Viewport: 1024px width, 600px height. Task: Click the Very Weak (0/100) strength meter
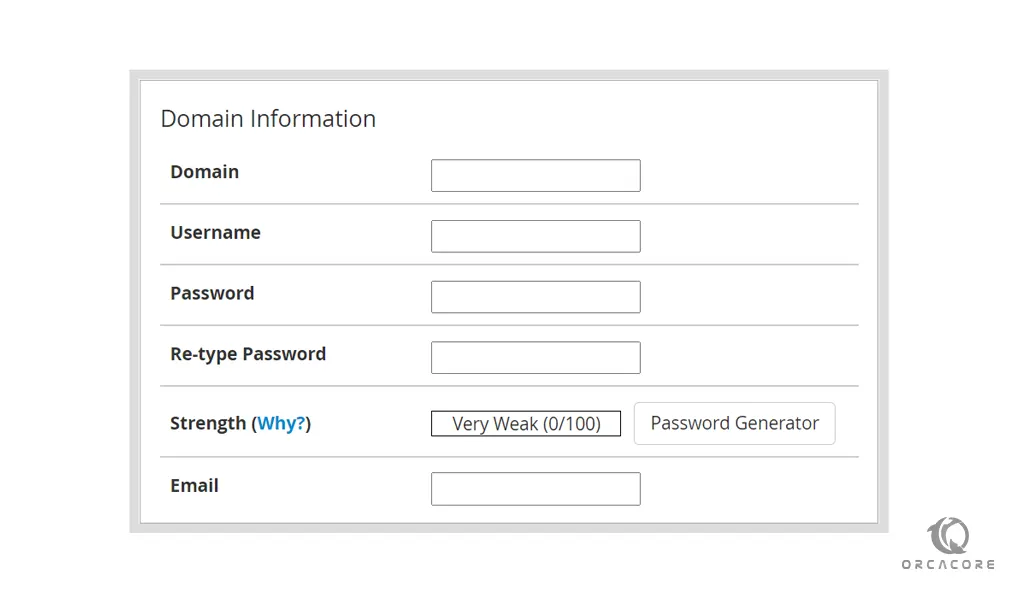526,424
